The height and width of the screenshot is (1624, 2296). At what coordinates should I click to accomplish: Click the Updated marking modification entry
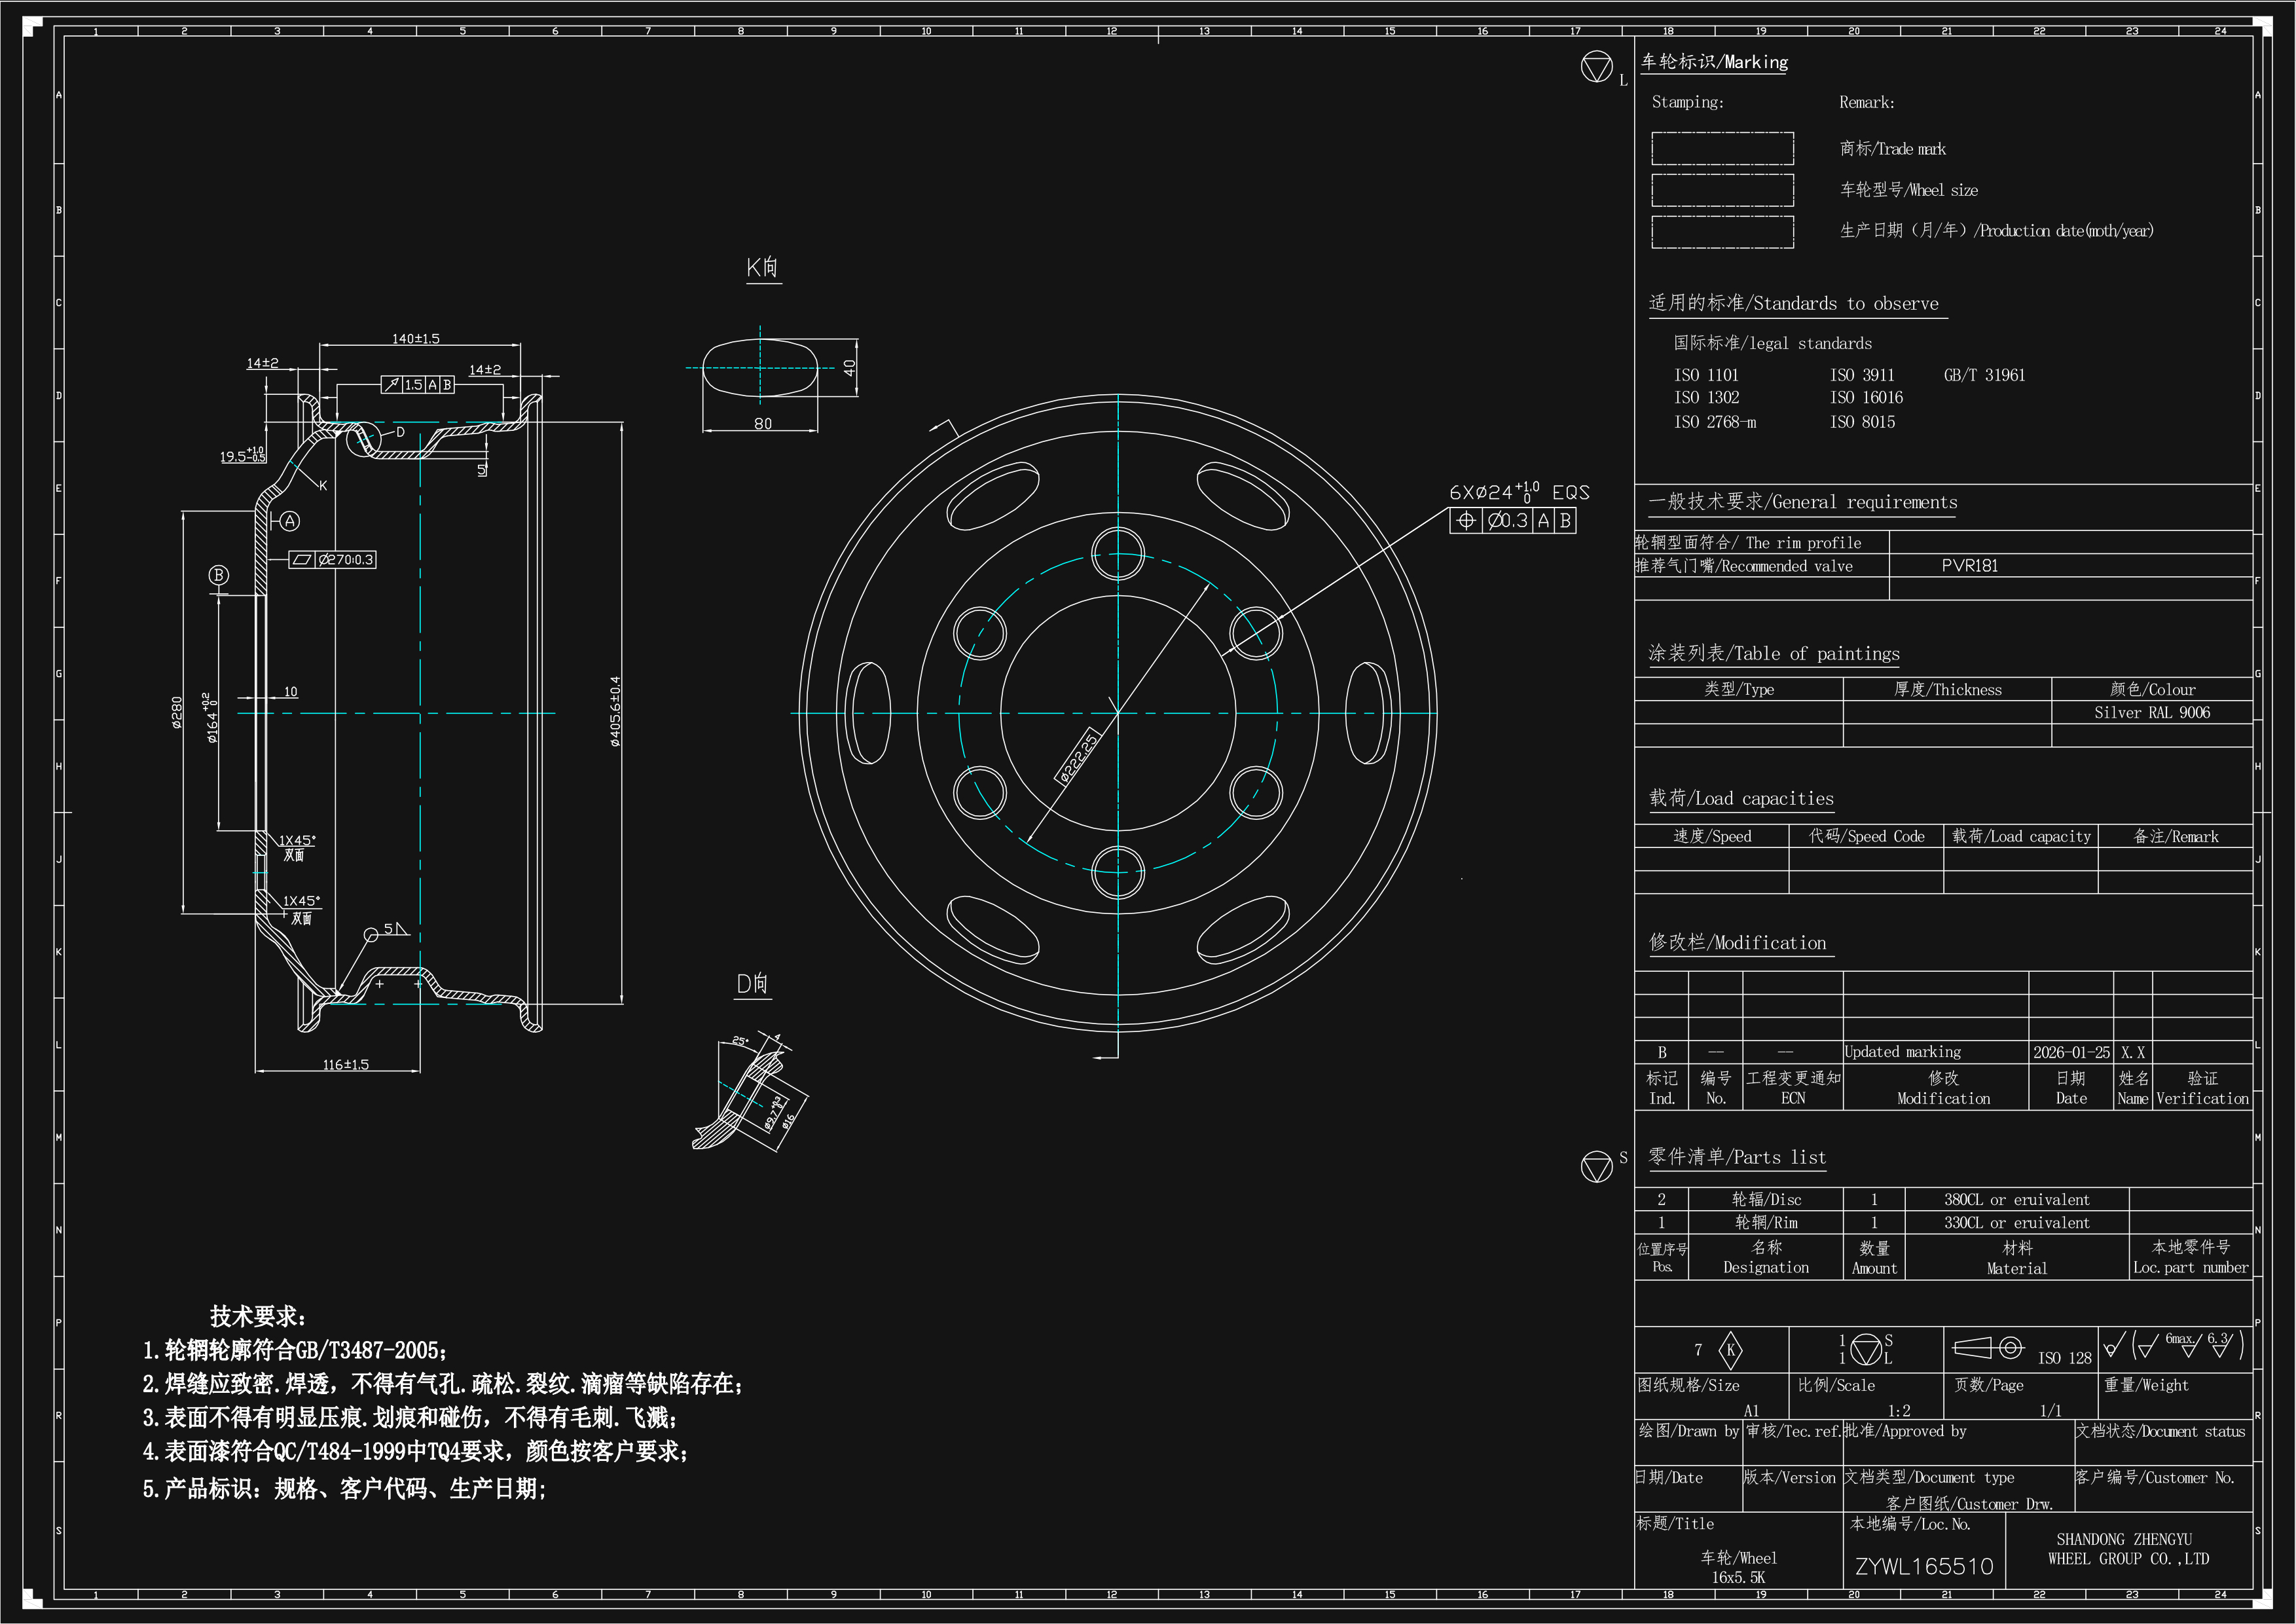pos(1902,1052)
